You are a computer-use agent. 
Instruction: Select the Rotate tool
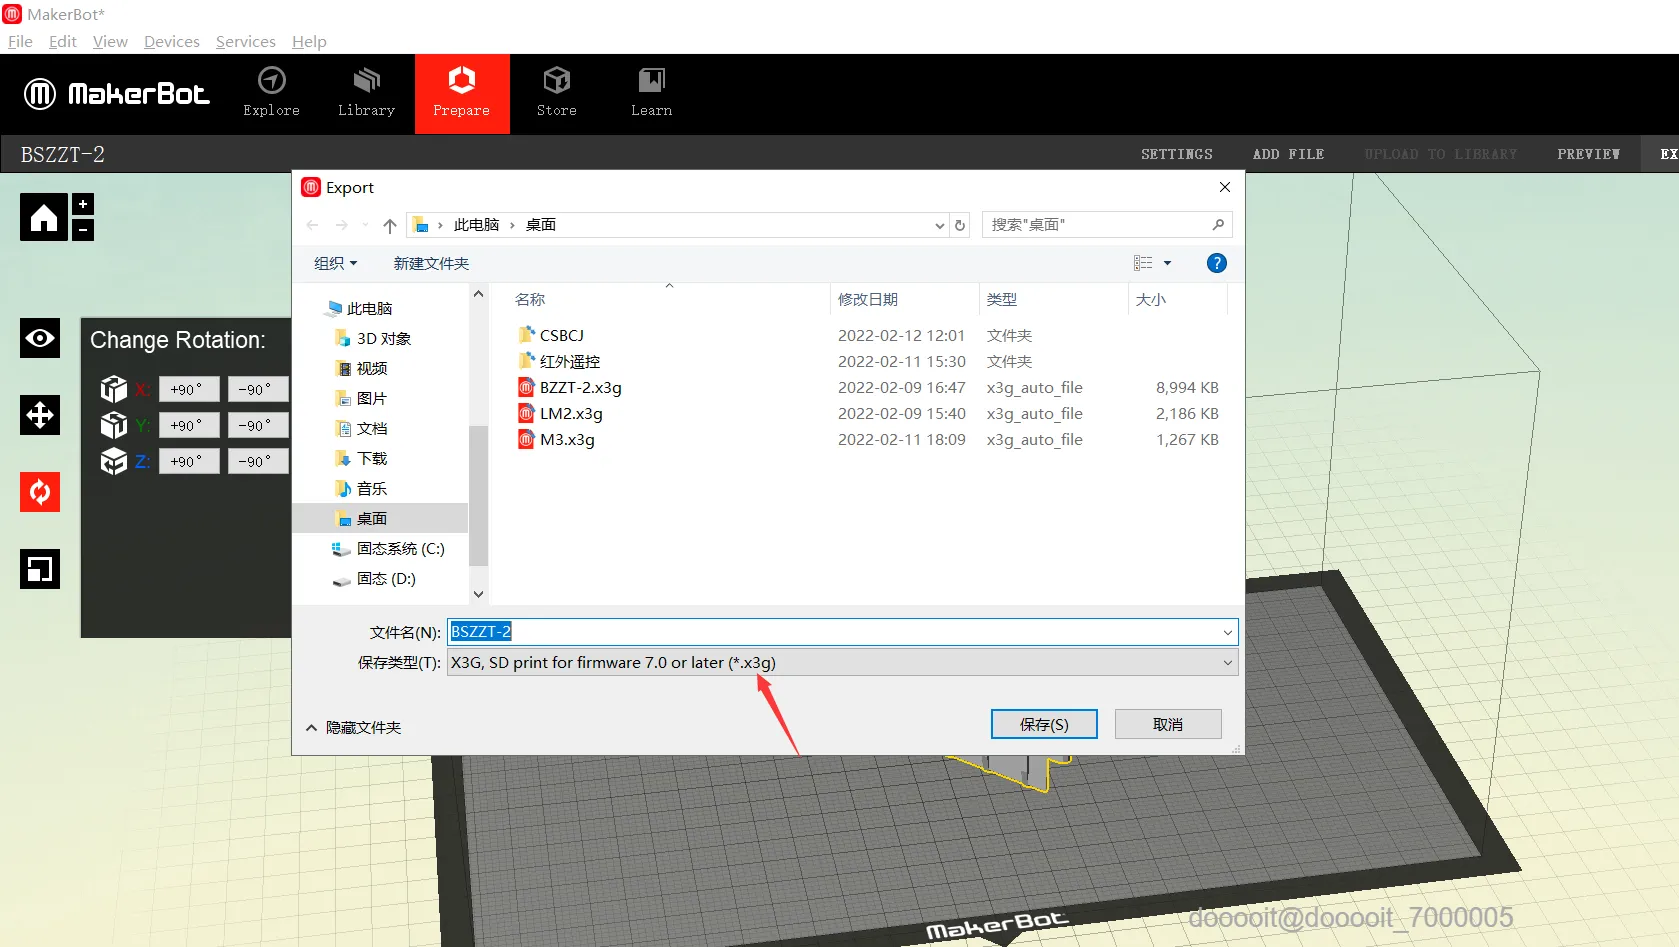[40, 492]
